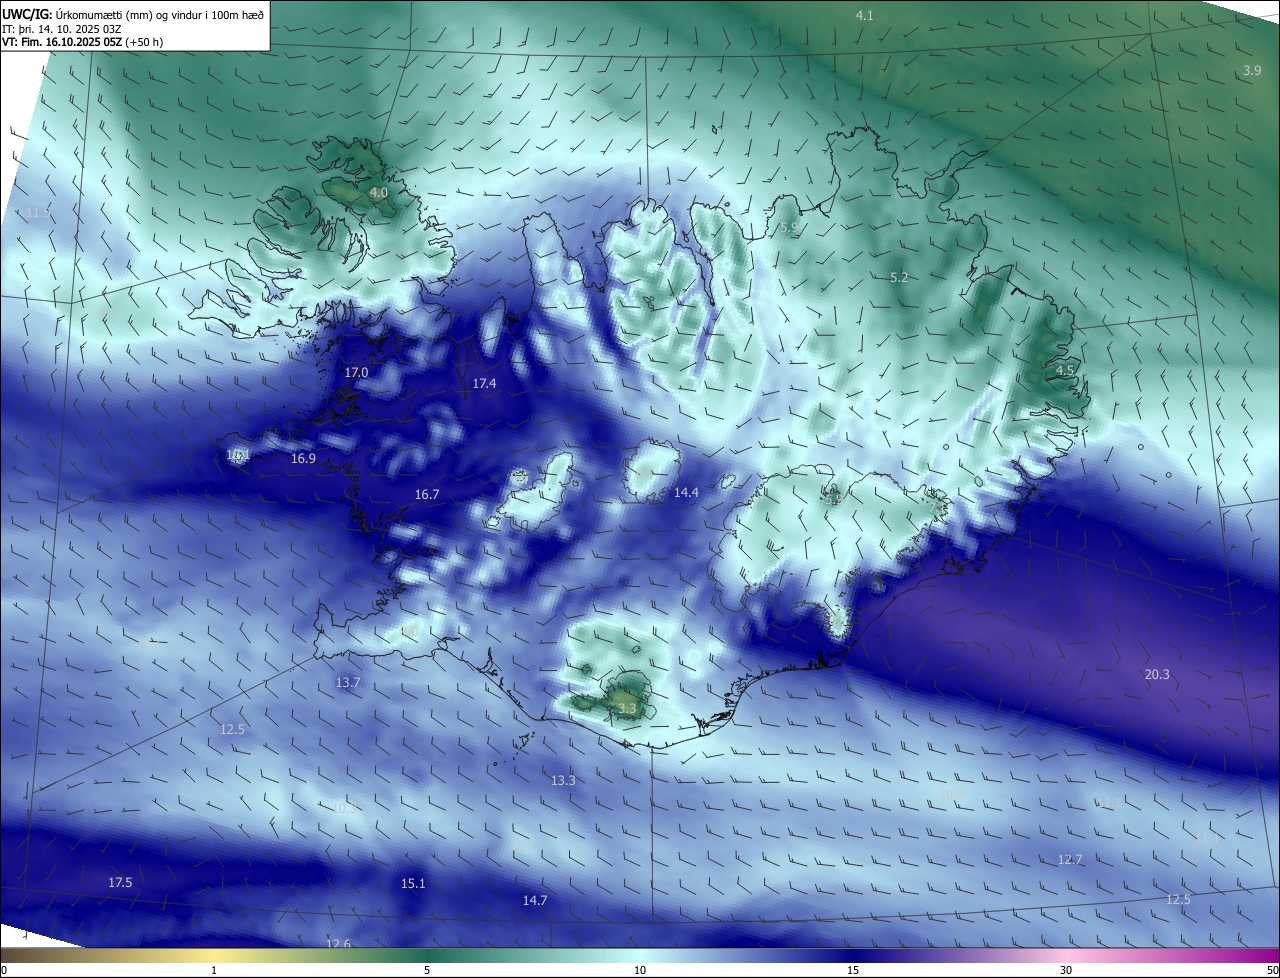The height and width of the screenshot is (978, 1280).
Task: Click the map value '14.7'
Action: pos(535,900)
